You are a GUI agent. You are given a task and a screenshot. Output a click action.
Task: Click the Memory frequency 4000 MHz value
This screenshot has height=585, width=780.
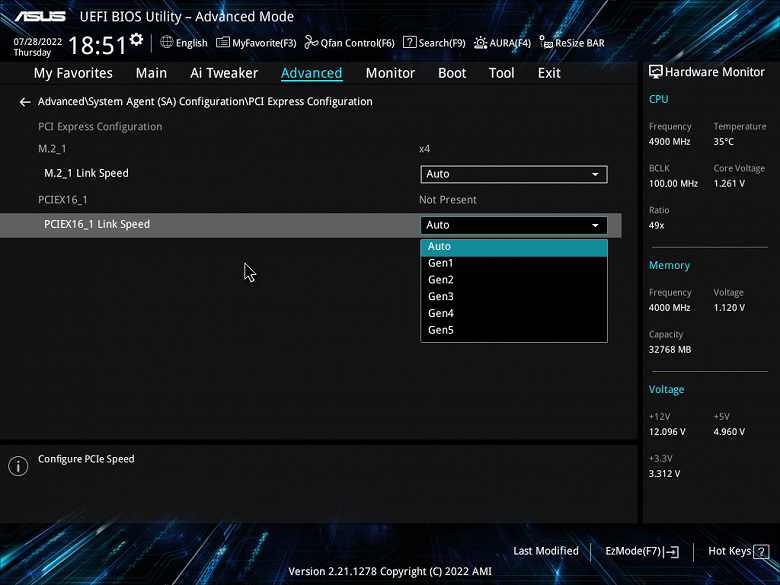[x=669, y=308]
